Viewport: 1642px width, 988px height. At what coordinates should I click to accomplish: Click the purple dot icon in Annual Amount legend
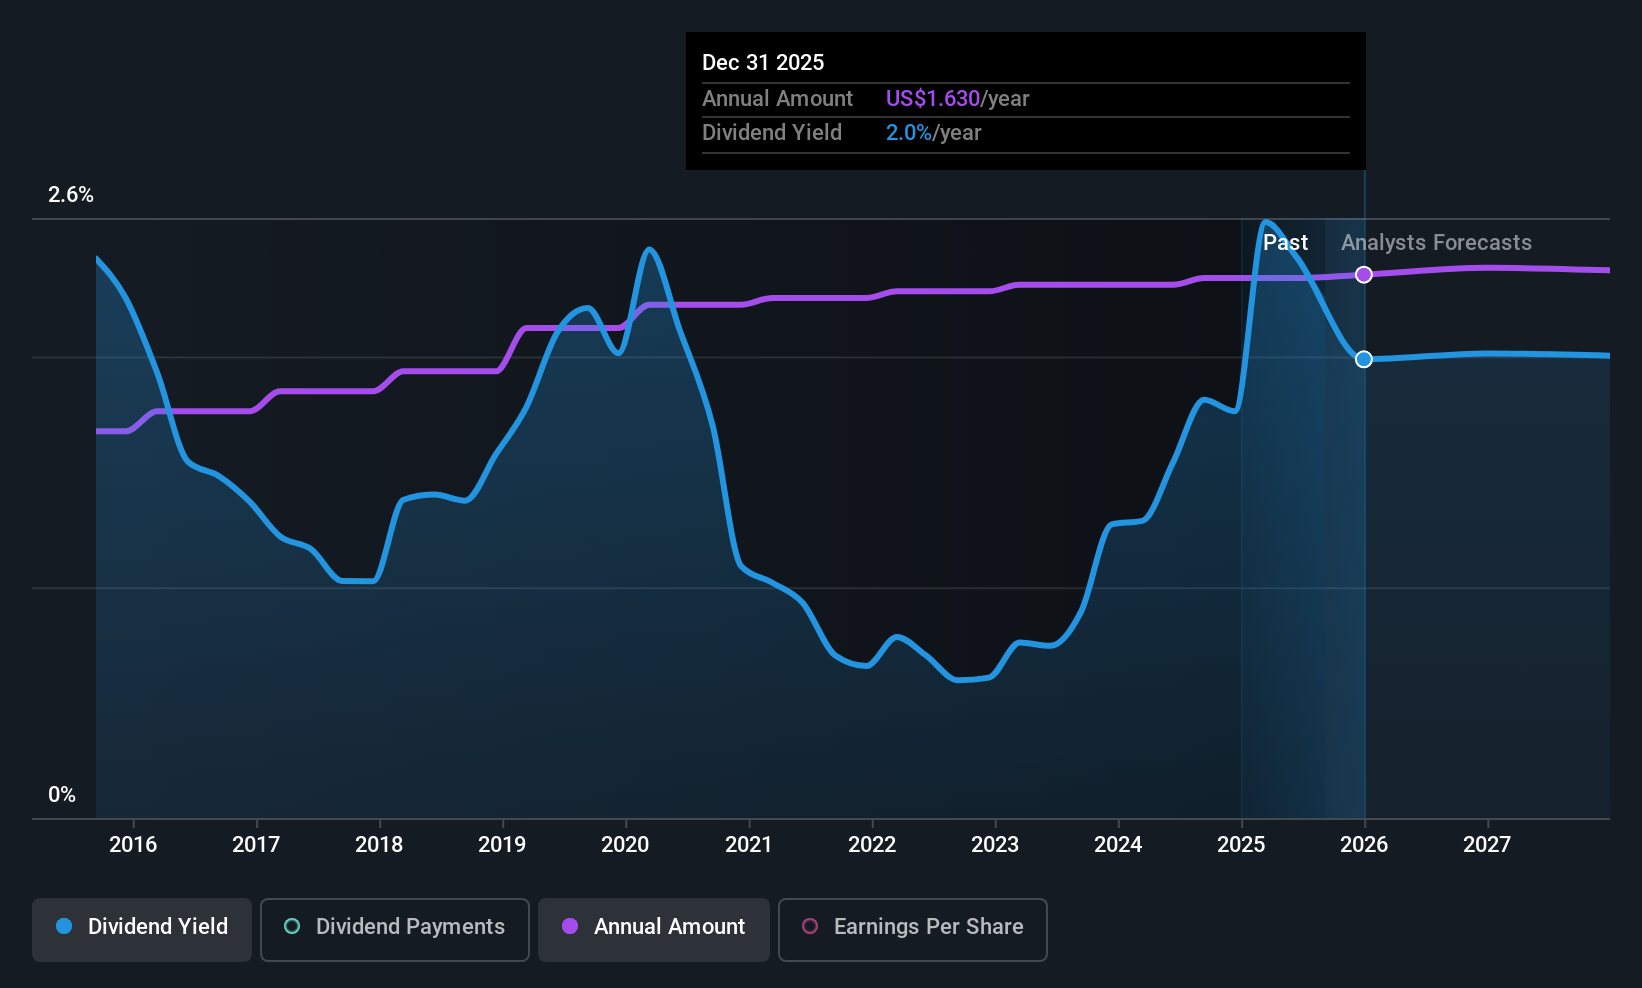click(x=569, y=927)
